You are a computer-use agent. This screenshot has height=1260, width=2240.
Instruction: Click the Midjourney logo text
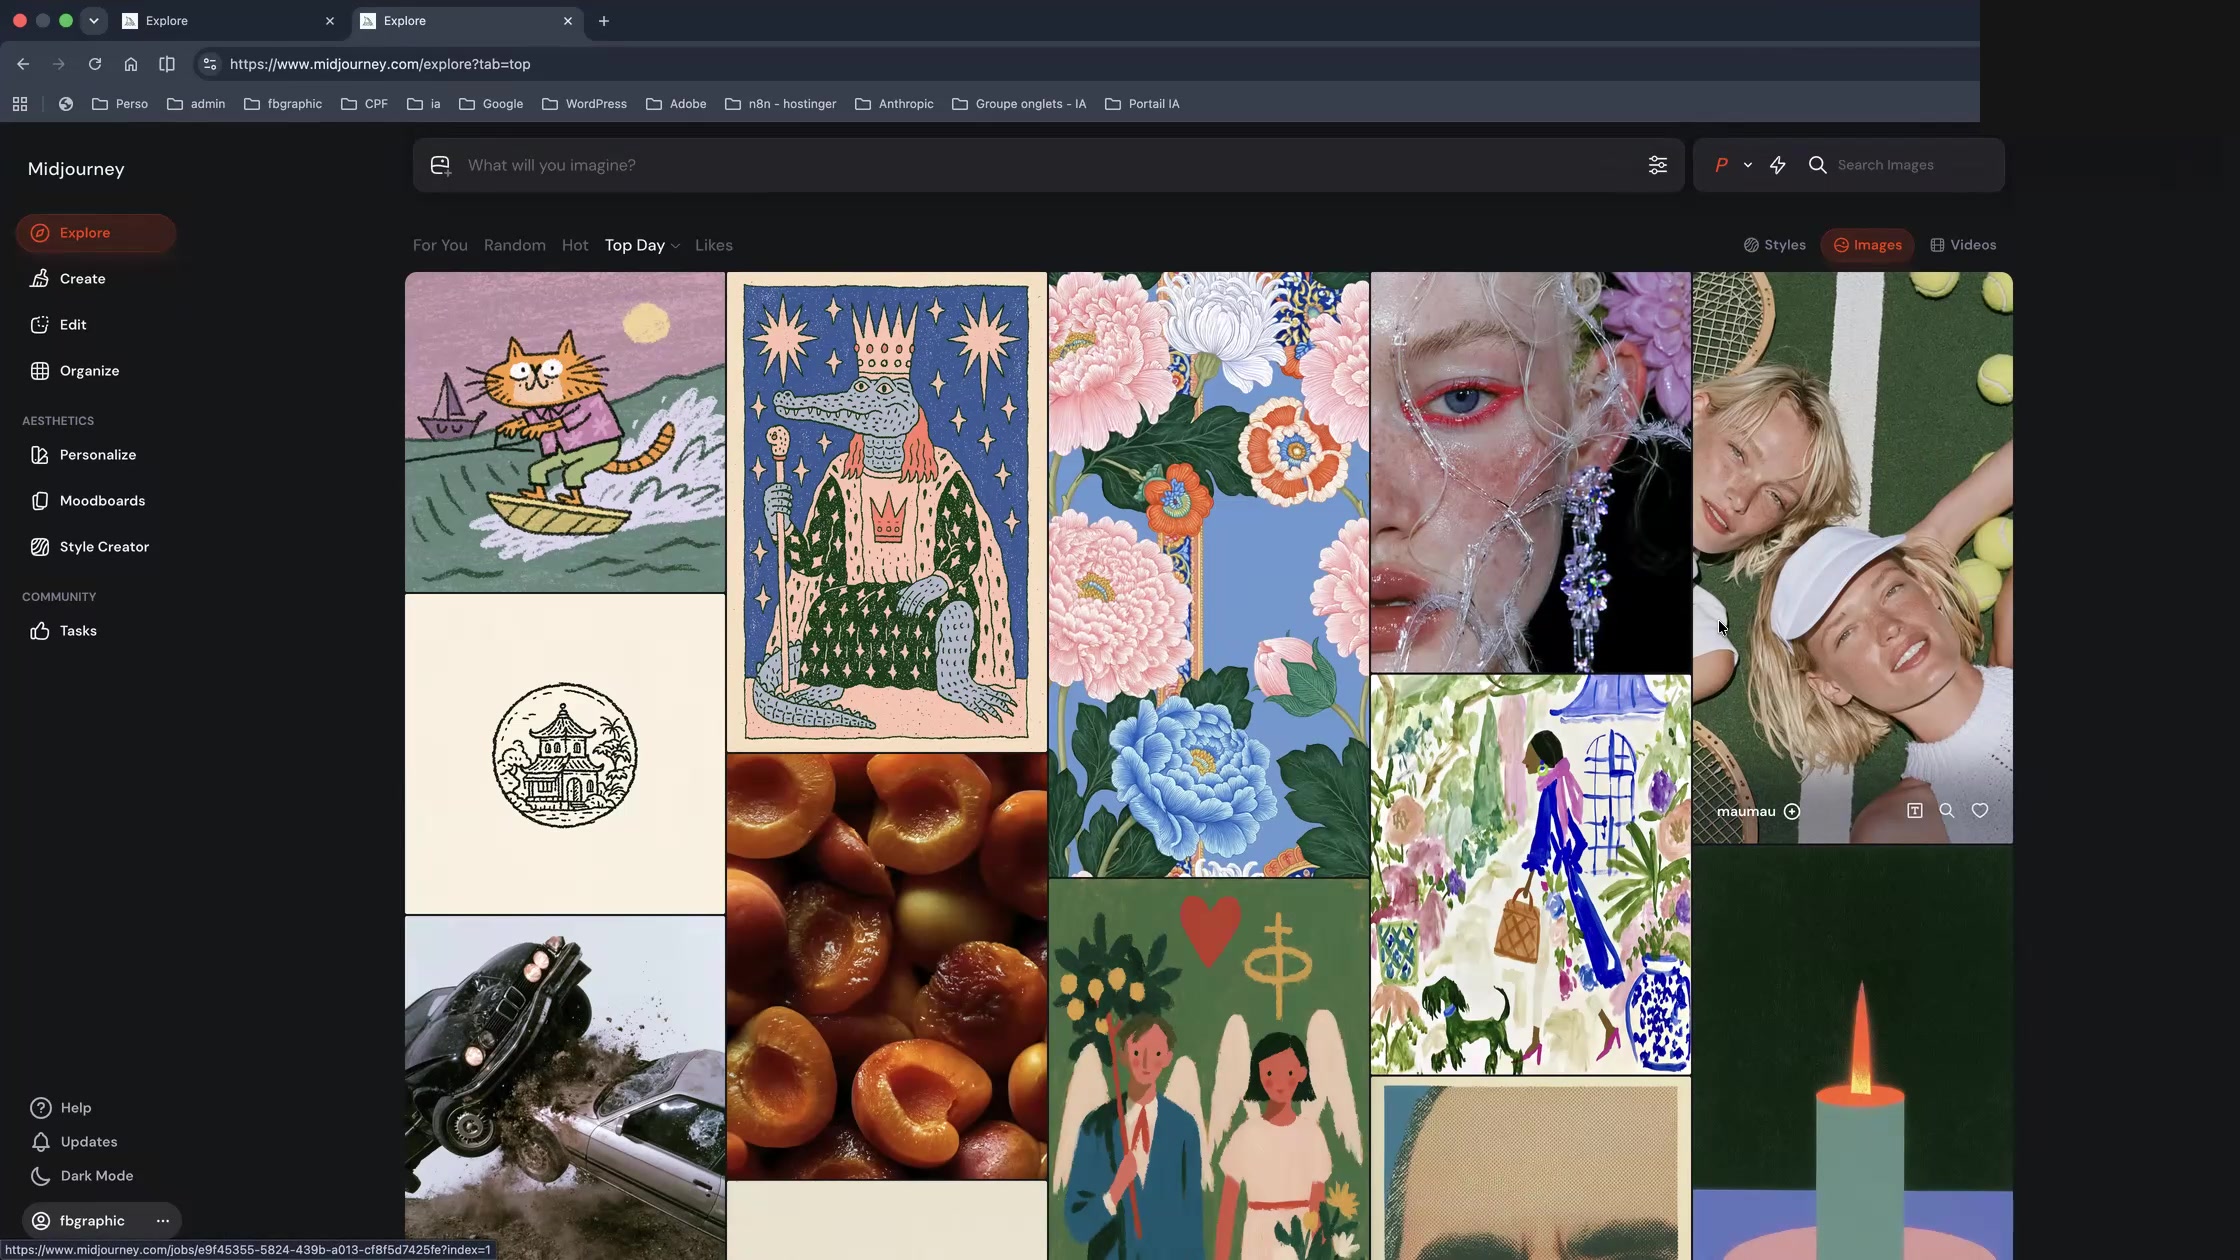(76, 169)
